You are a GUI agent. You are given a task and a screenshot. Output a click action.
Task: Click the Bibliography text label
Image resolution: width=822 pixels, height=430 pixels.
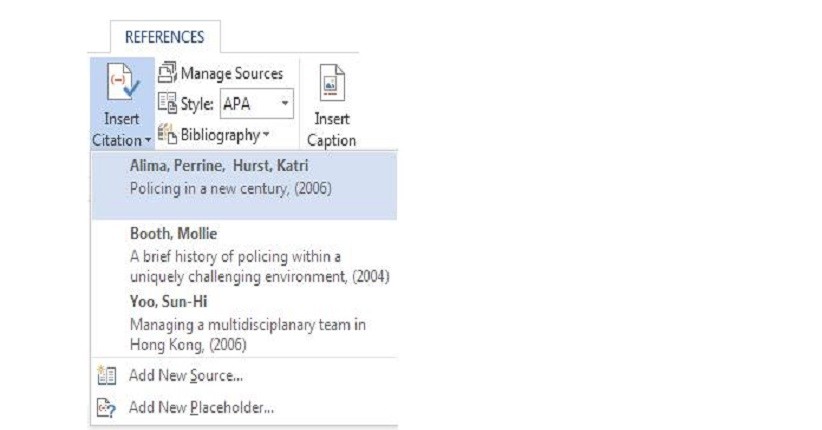coord(220,134)
